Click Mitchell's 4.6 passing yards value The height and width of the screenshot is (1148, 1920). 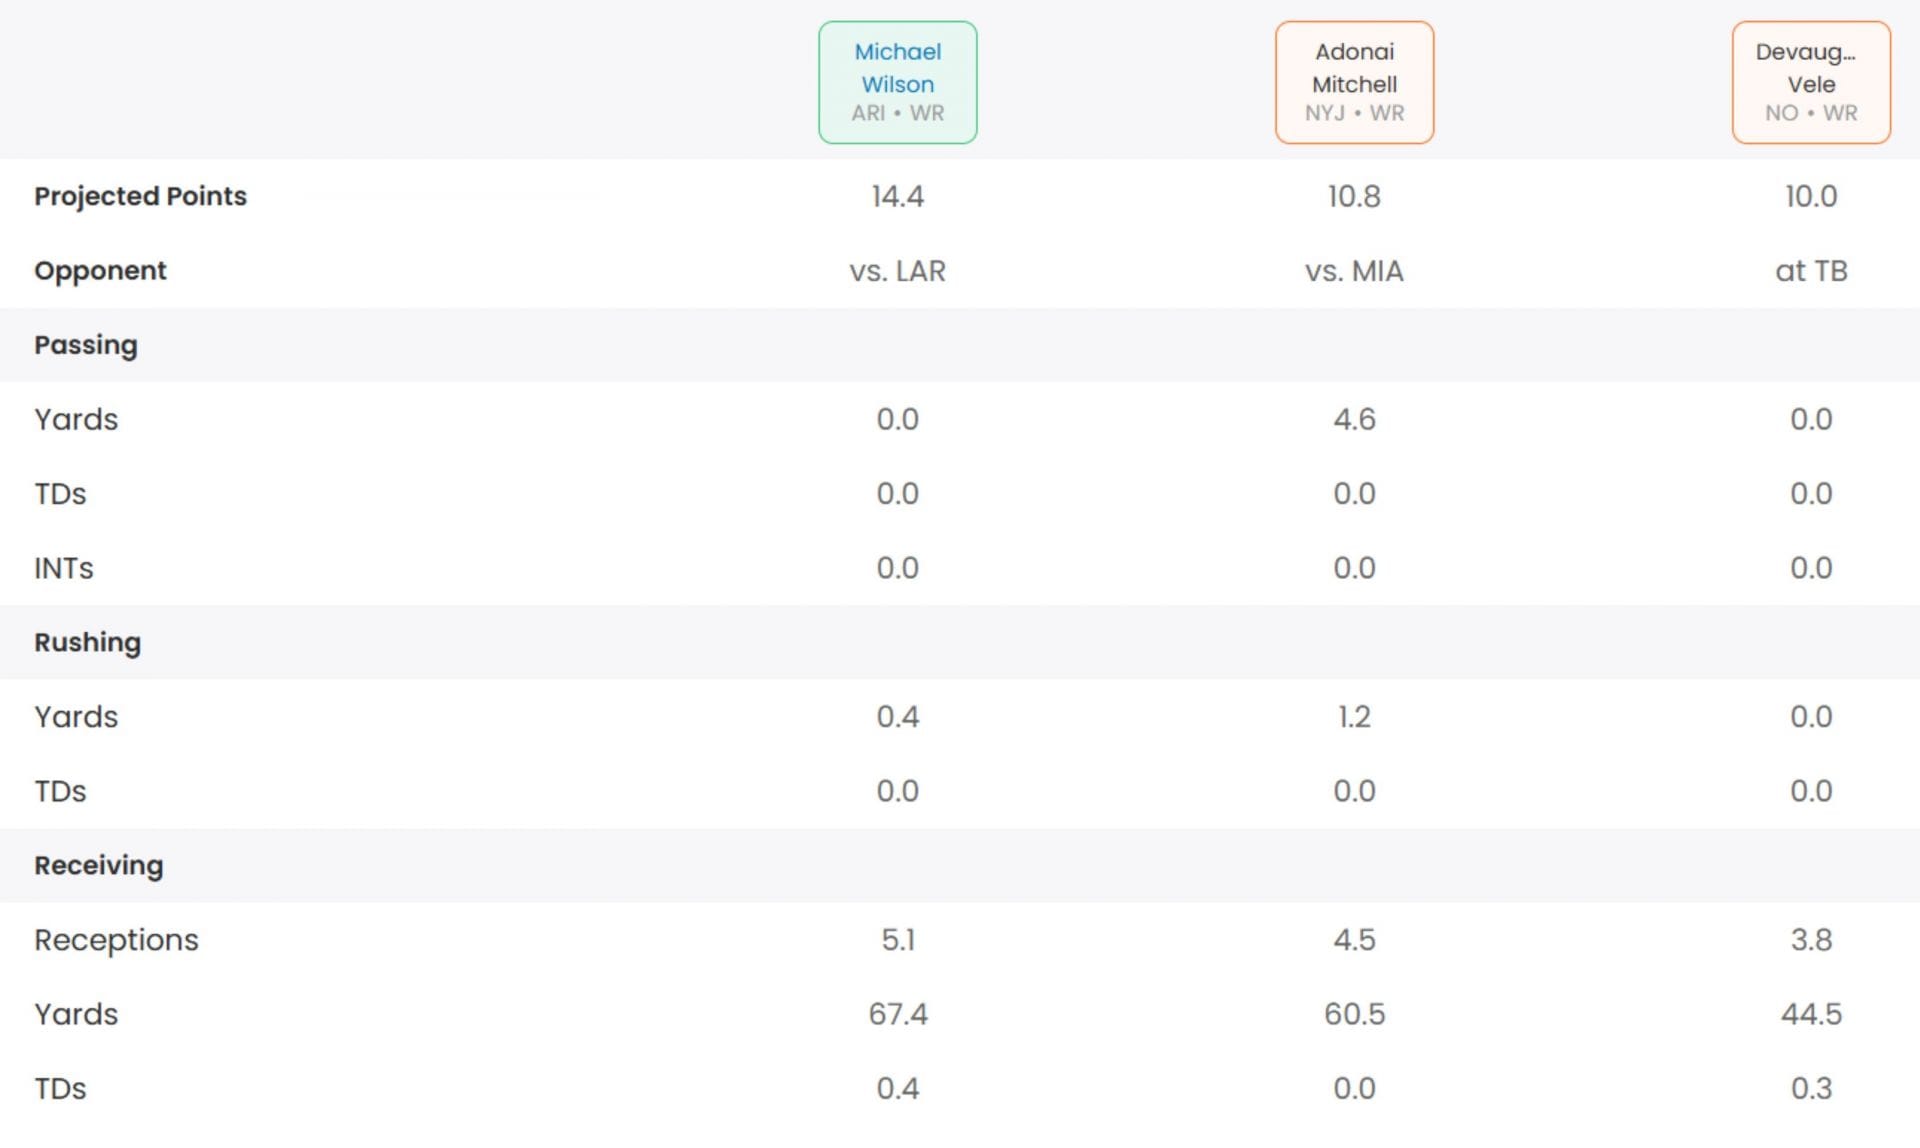pos(1354,419)
